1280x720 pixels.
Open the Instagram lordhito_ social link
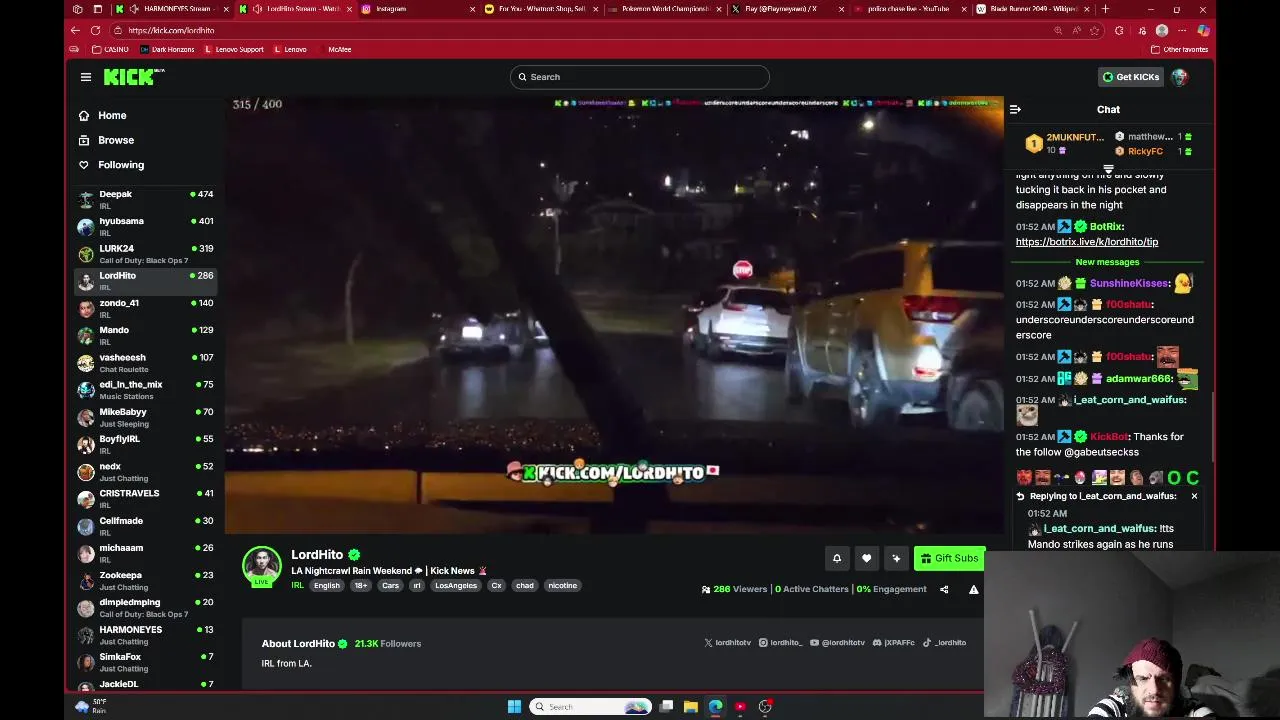781,643
